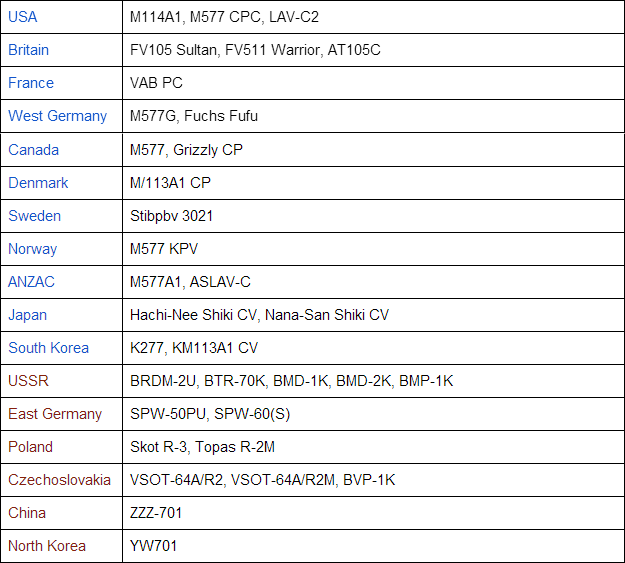Image resolution: width=625 pixels, height=563 pixels.
Task: Select 'VSOT-64A/R2, VSOT-64A/R2M, BVP-1K' cell
Action: [373, 480]
